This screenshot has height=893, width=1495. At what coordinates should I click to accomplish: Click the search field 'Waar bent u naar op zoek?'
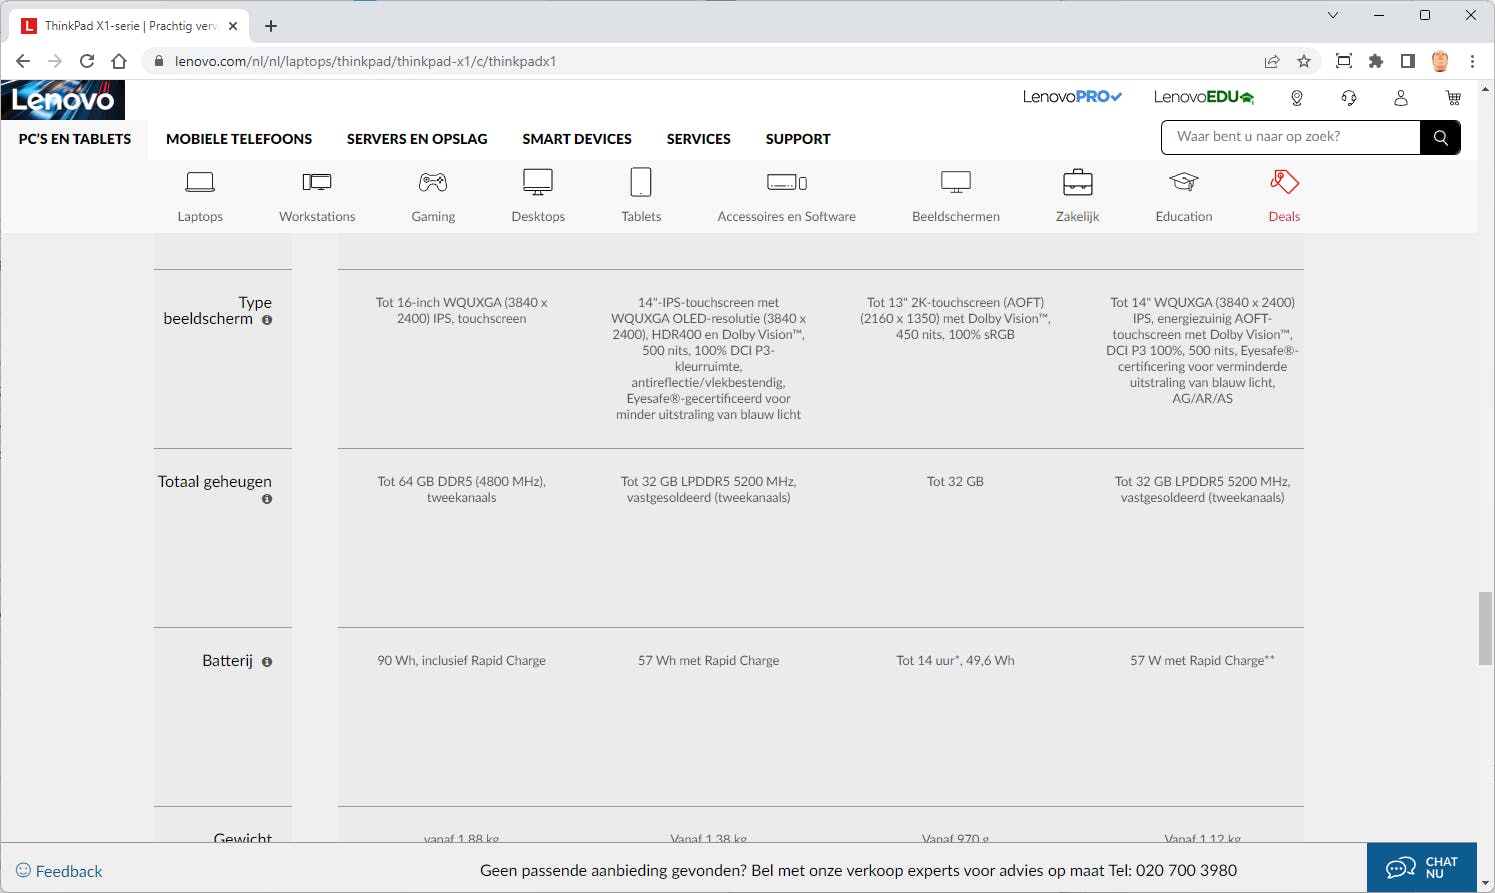(1291, 137)
